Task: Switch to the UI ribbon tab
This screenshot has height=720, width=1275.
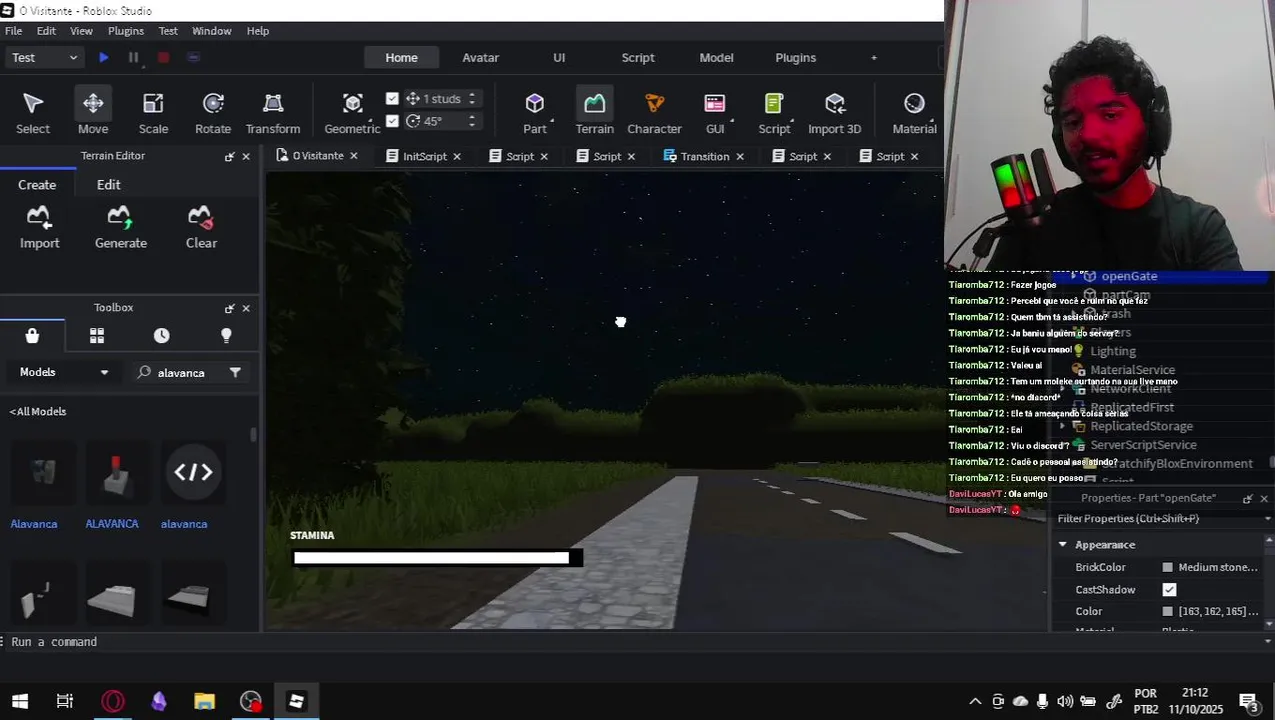Action: (559, 58)
